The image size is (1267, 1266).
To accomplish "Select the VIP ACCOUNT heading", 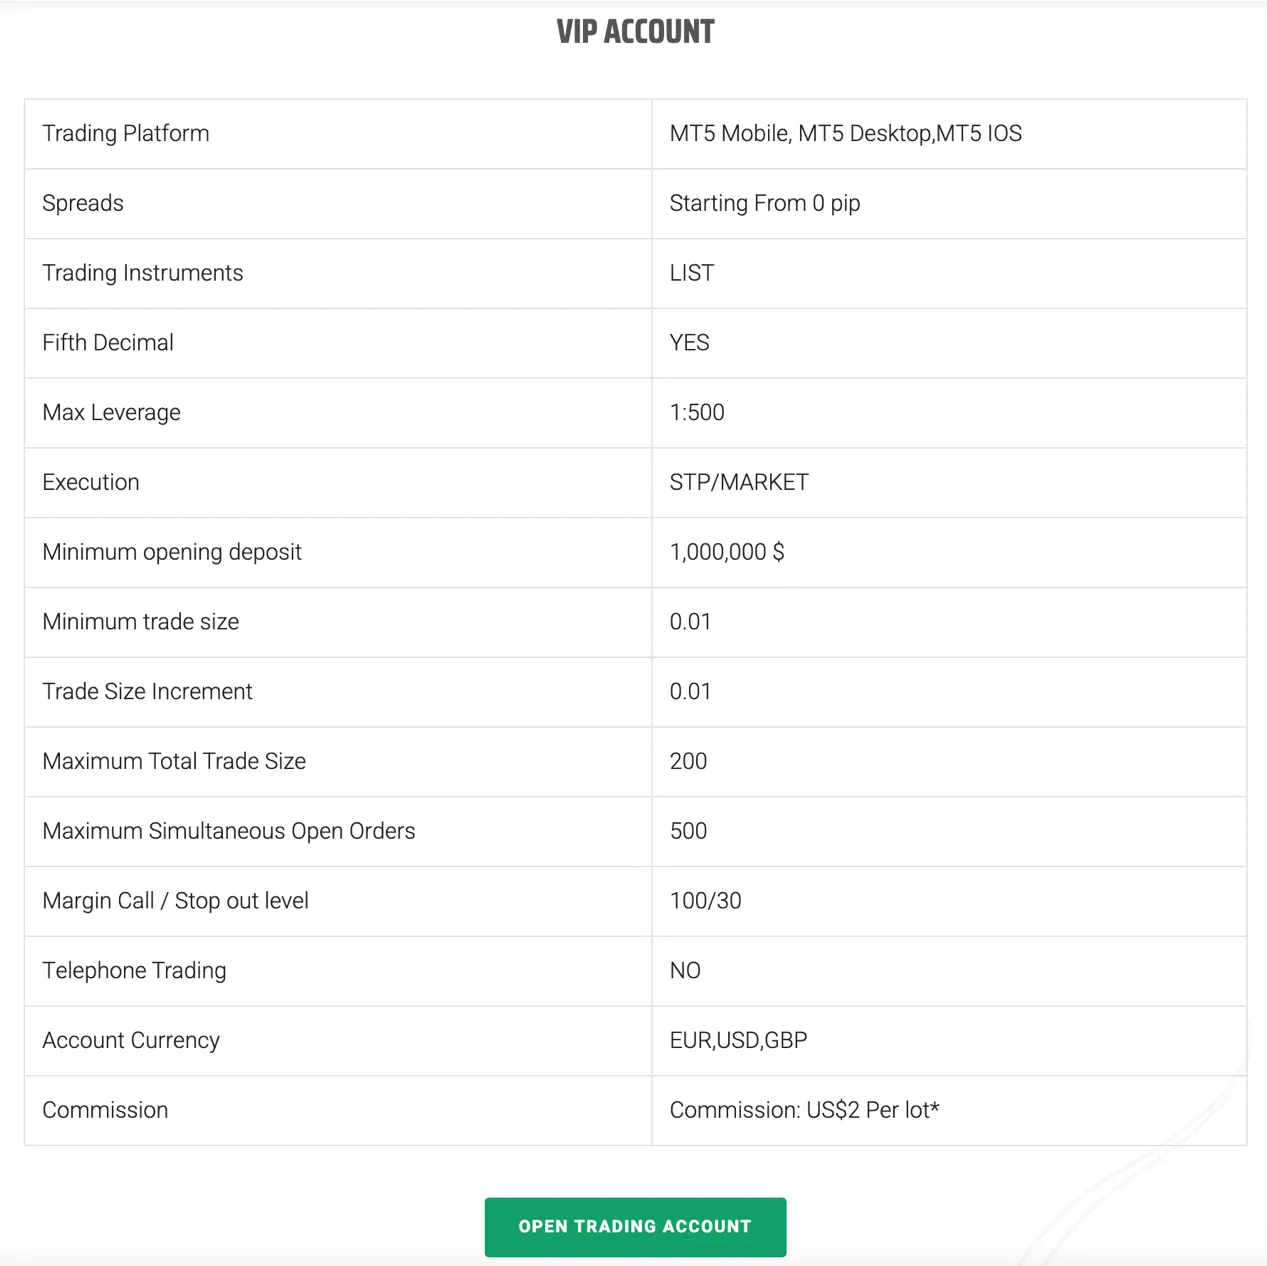I will (x=635, y=32).
